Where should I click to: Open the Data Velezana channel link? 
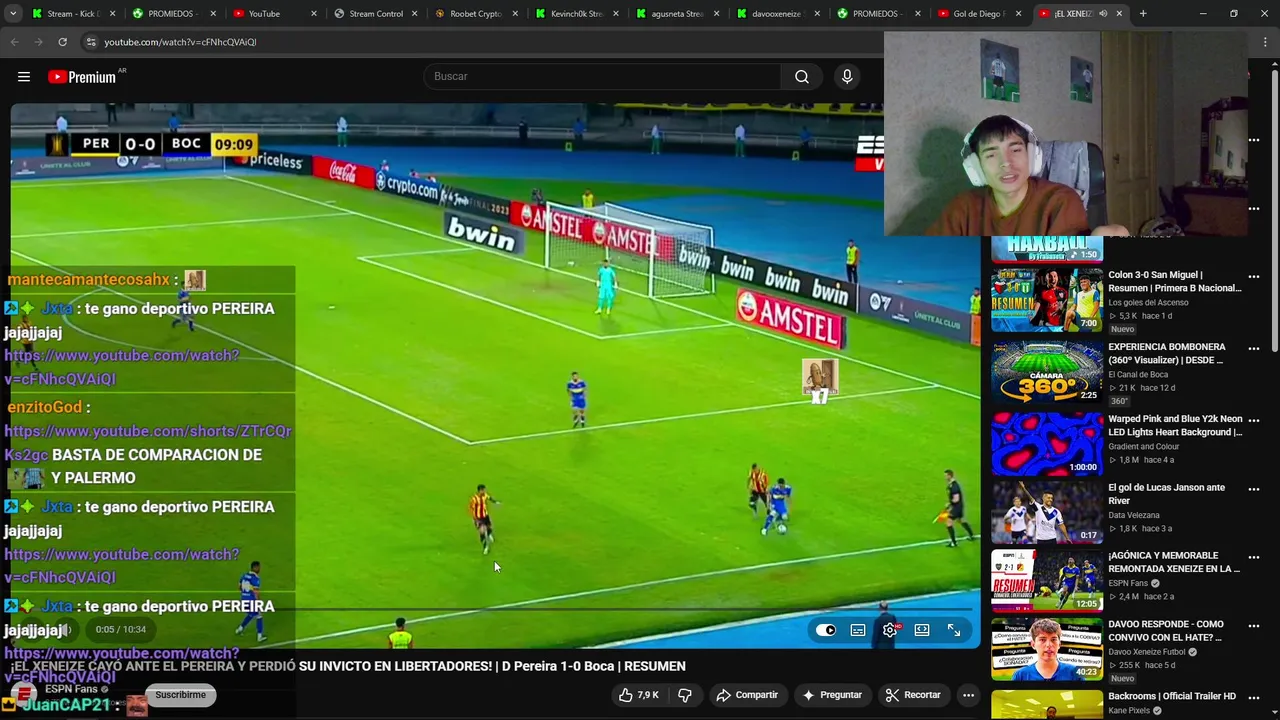pos(1134,515)
